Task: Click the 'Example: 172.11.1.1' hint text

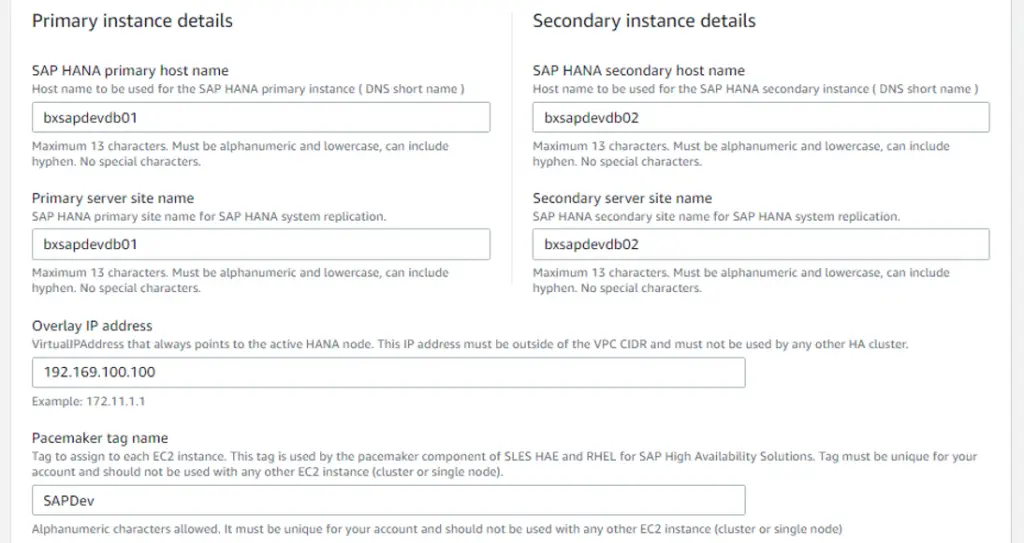Action: tap(88, 401)
